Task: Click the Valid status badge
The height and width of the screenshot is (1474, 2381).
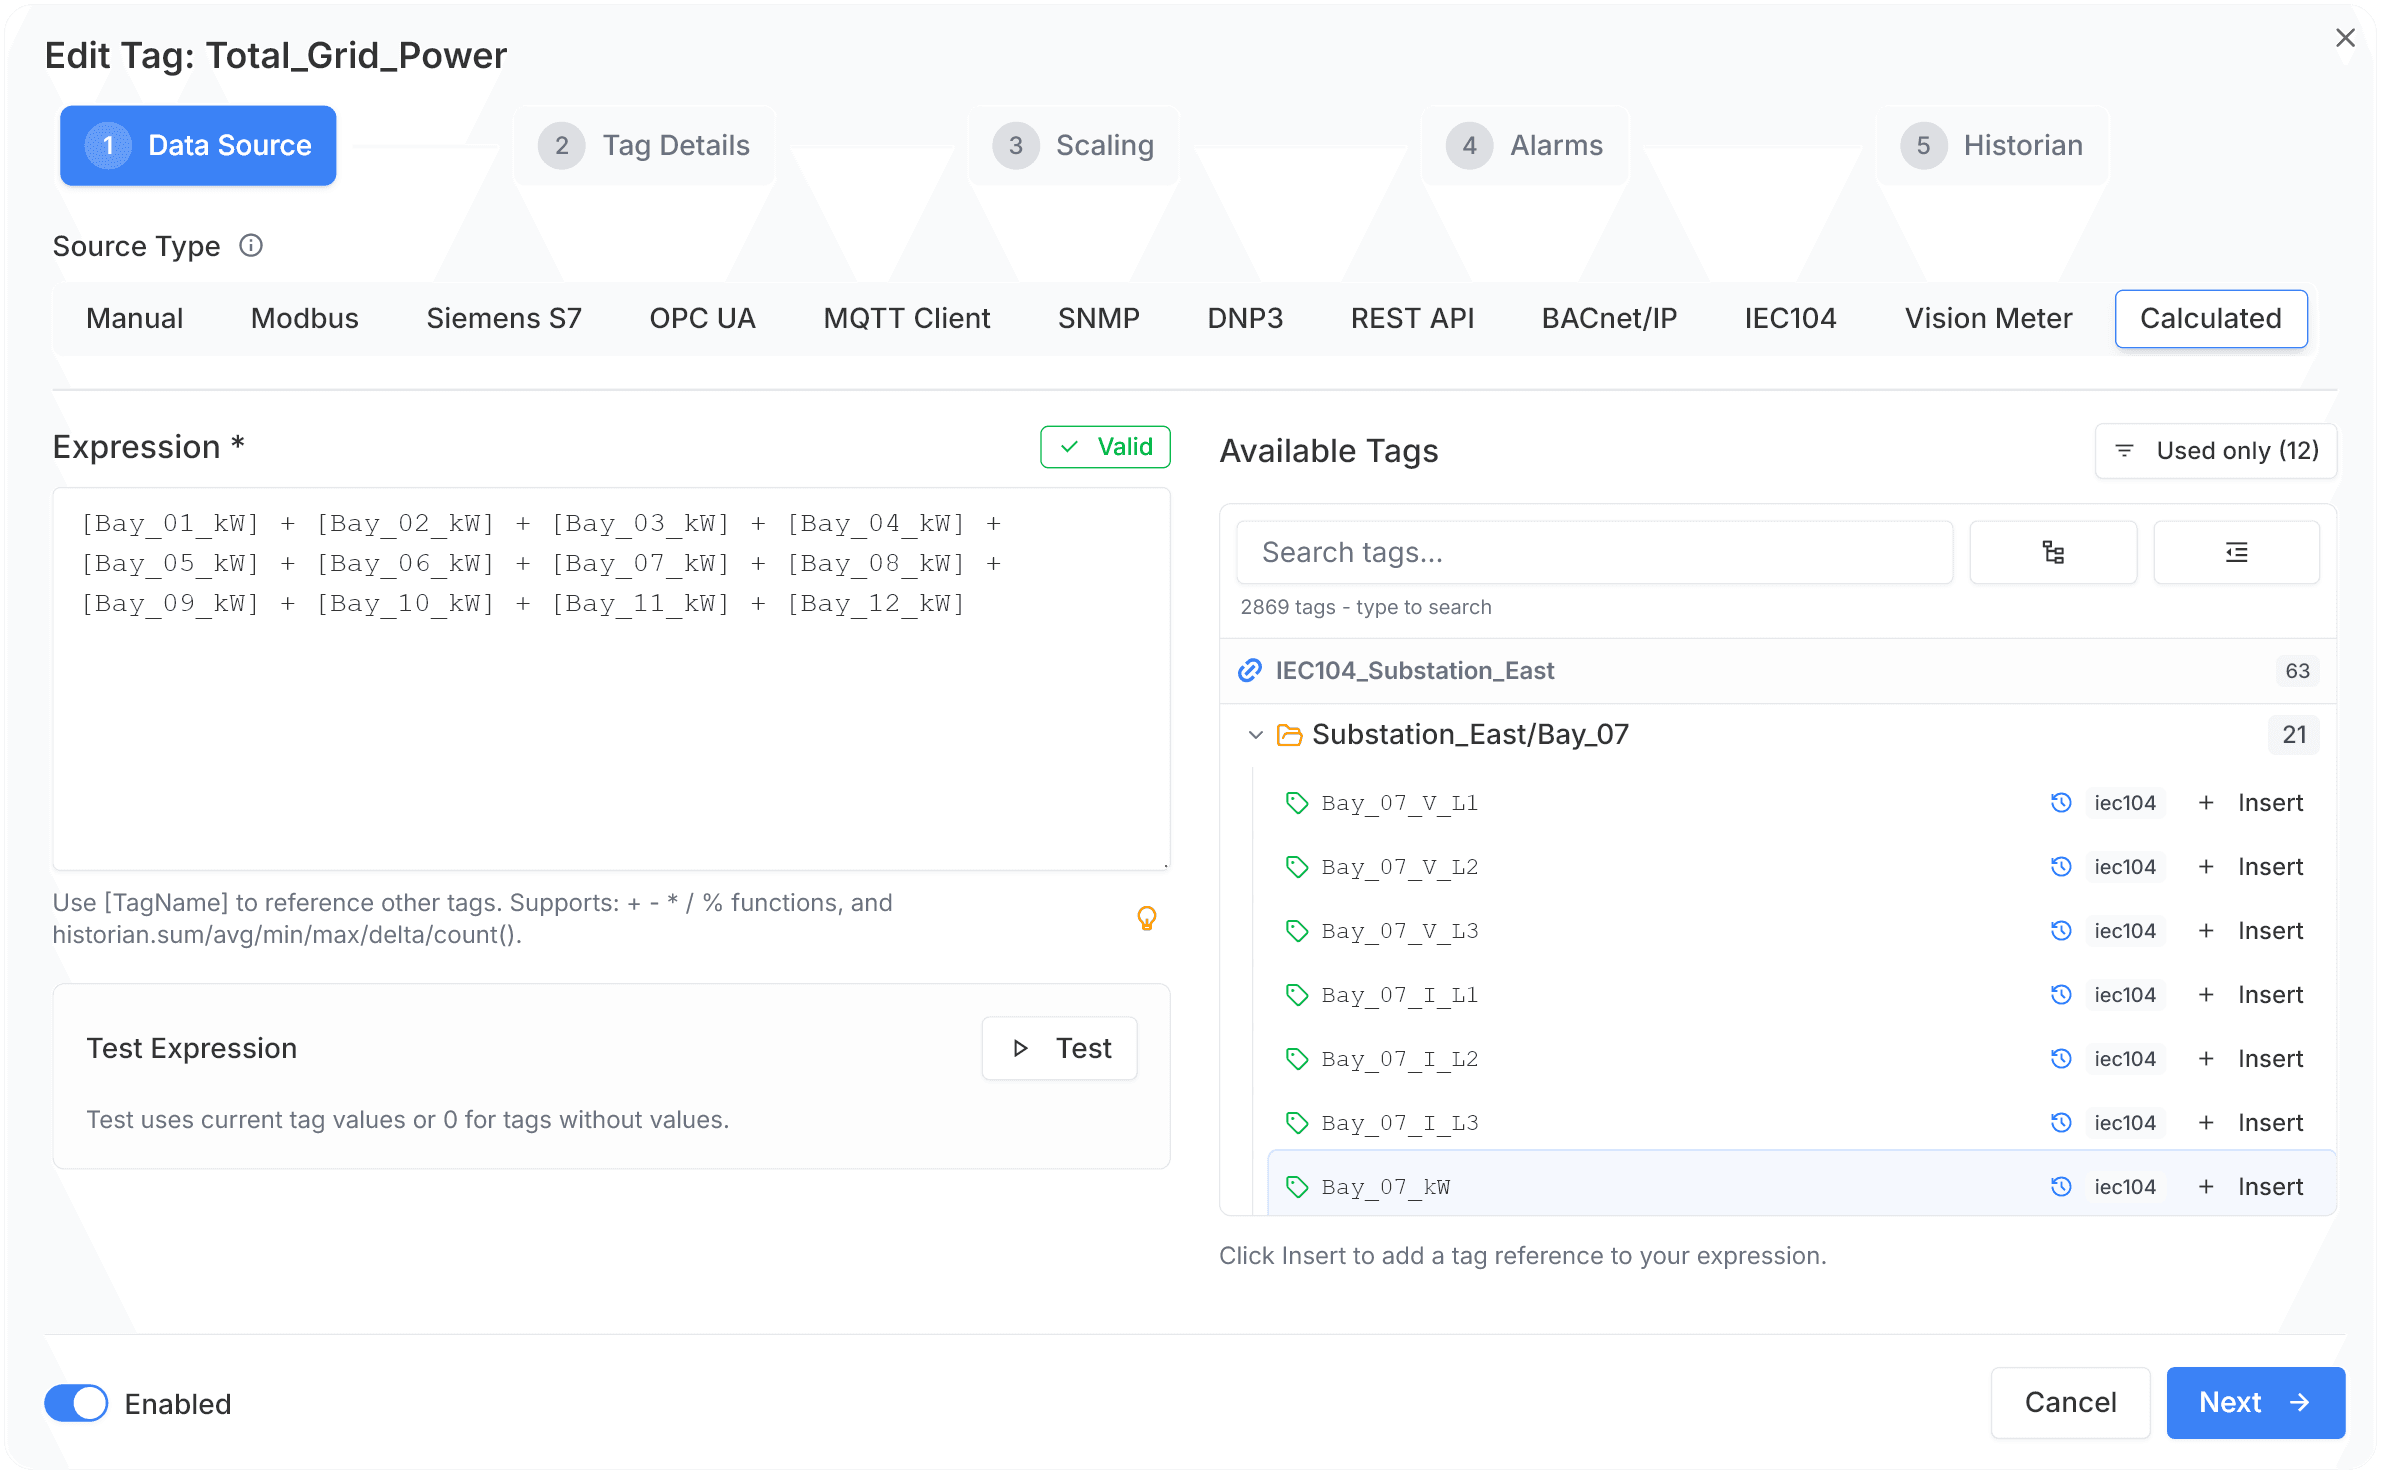Action: 1105,447
